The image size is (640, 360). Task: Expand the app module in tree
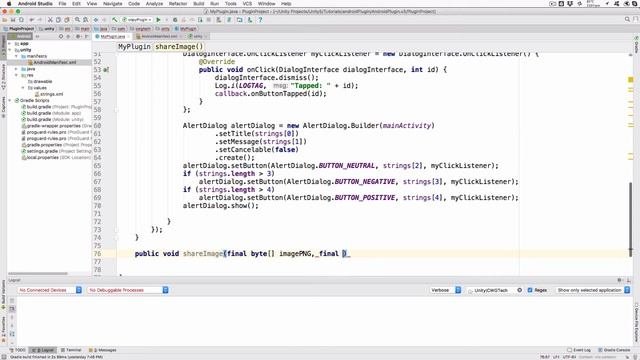(x=10, y=43)
